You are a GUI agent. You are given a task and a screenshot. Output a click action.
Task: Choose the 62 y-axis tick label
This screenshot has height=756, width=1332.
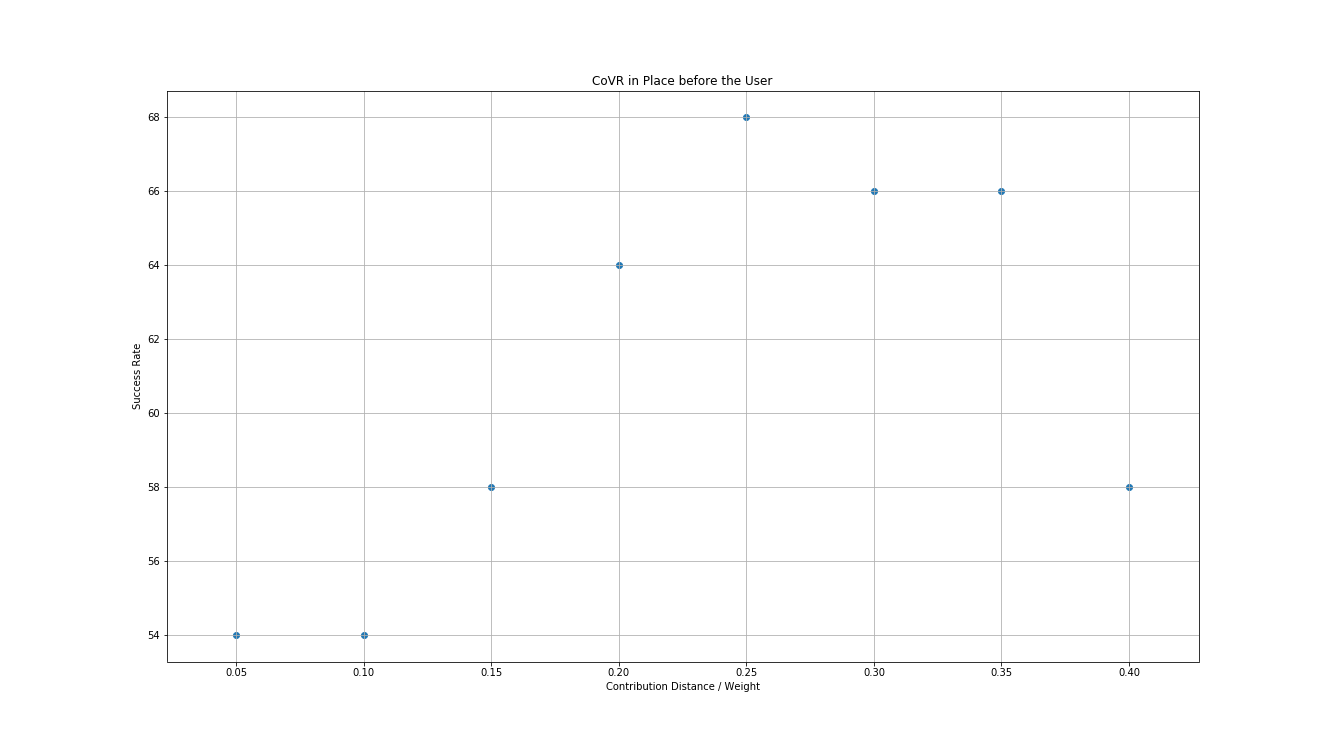pyautogui.click(x=153, y=340)
